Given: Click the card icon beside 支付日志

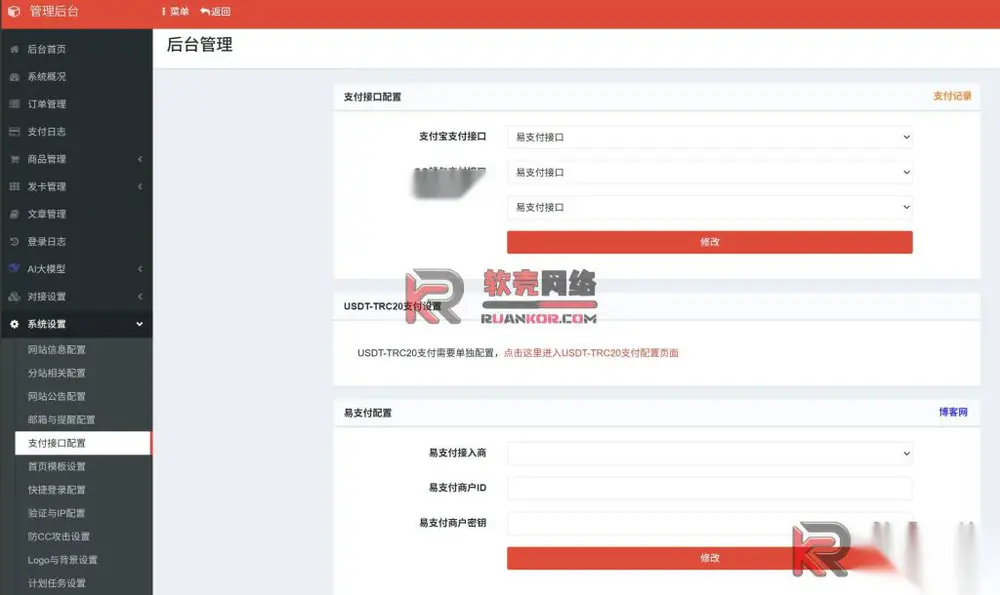Looking at the screenshot, I should click(x=15, y=131).
